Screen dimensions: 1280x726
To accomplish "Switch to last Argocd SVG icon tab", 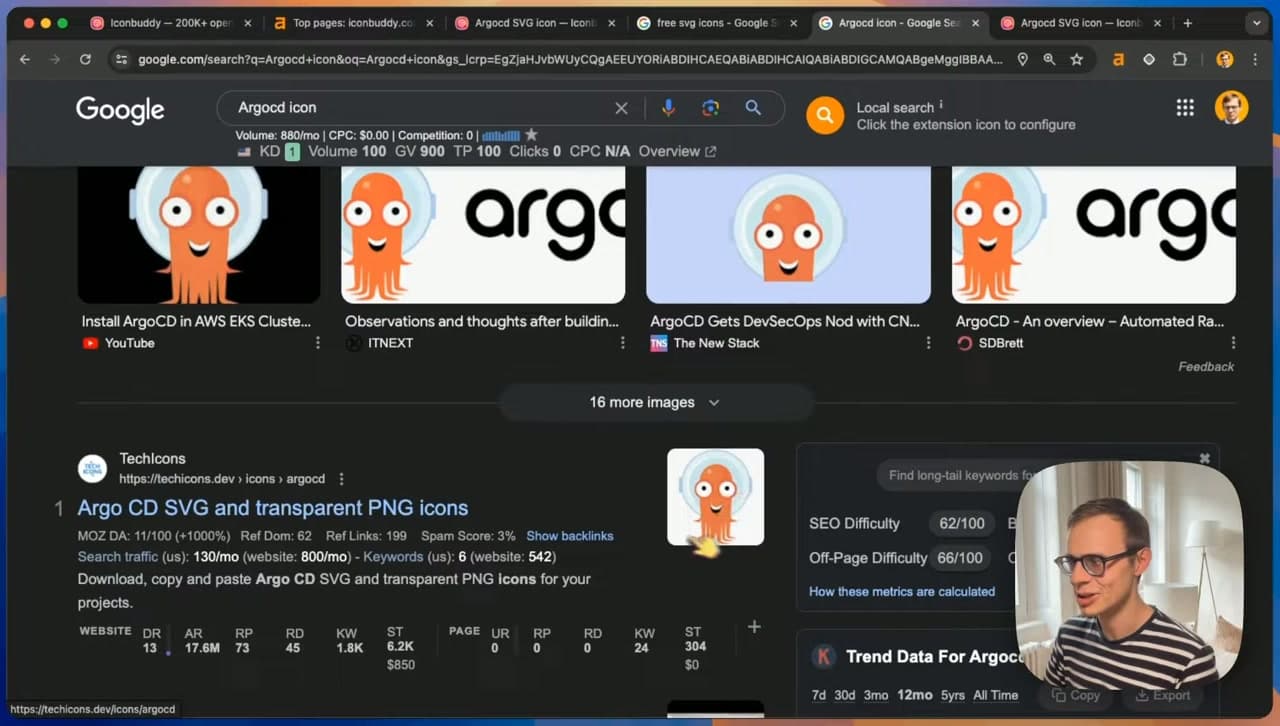I will coord(1080,23).
